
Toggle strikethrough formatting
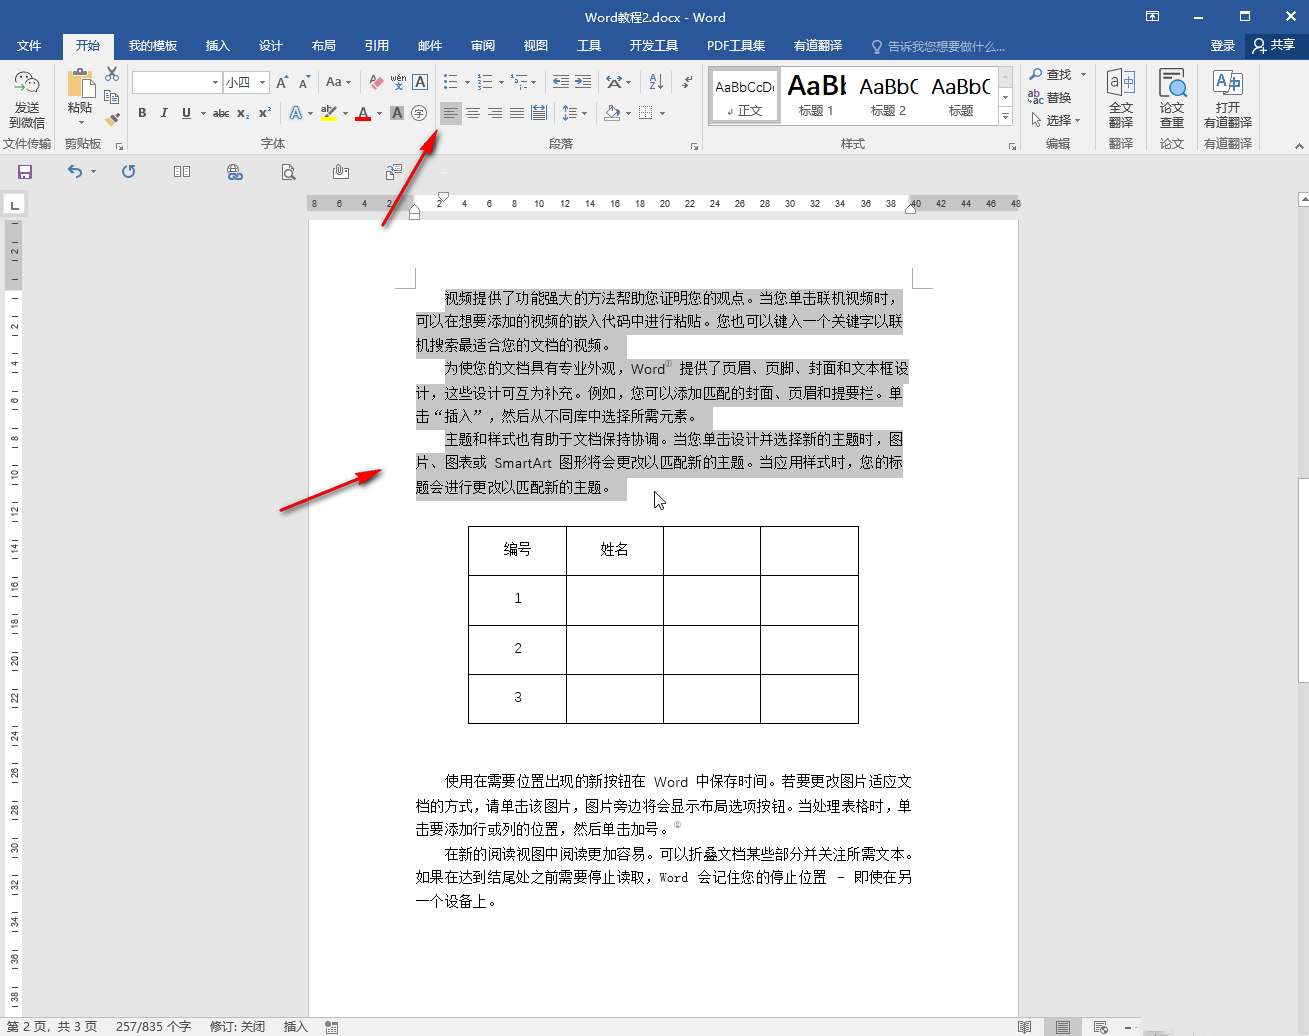coord(221,113)
